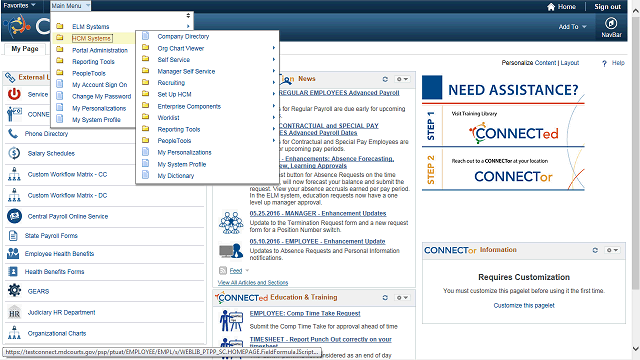Open the Add To dropdown

[x=572, y=27]
